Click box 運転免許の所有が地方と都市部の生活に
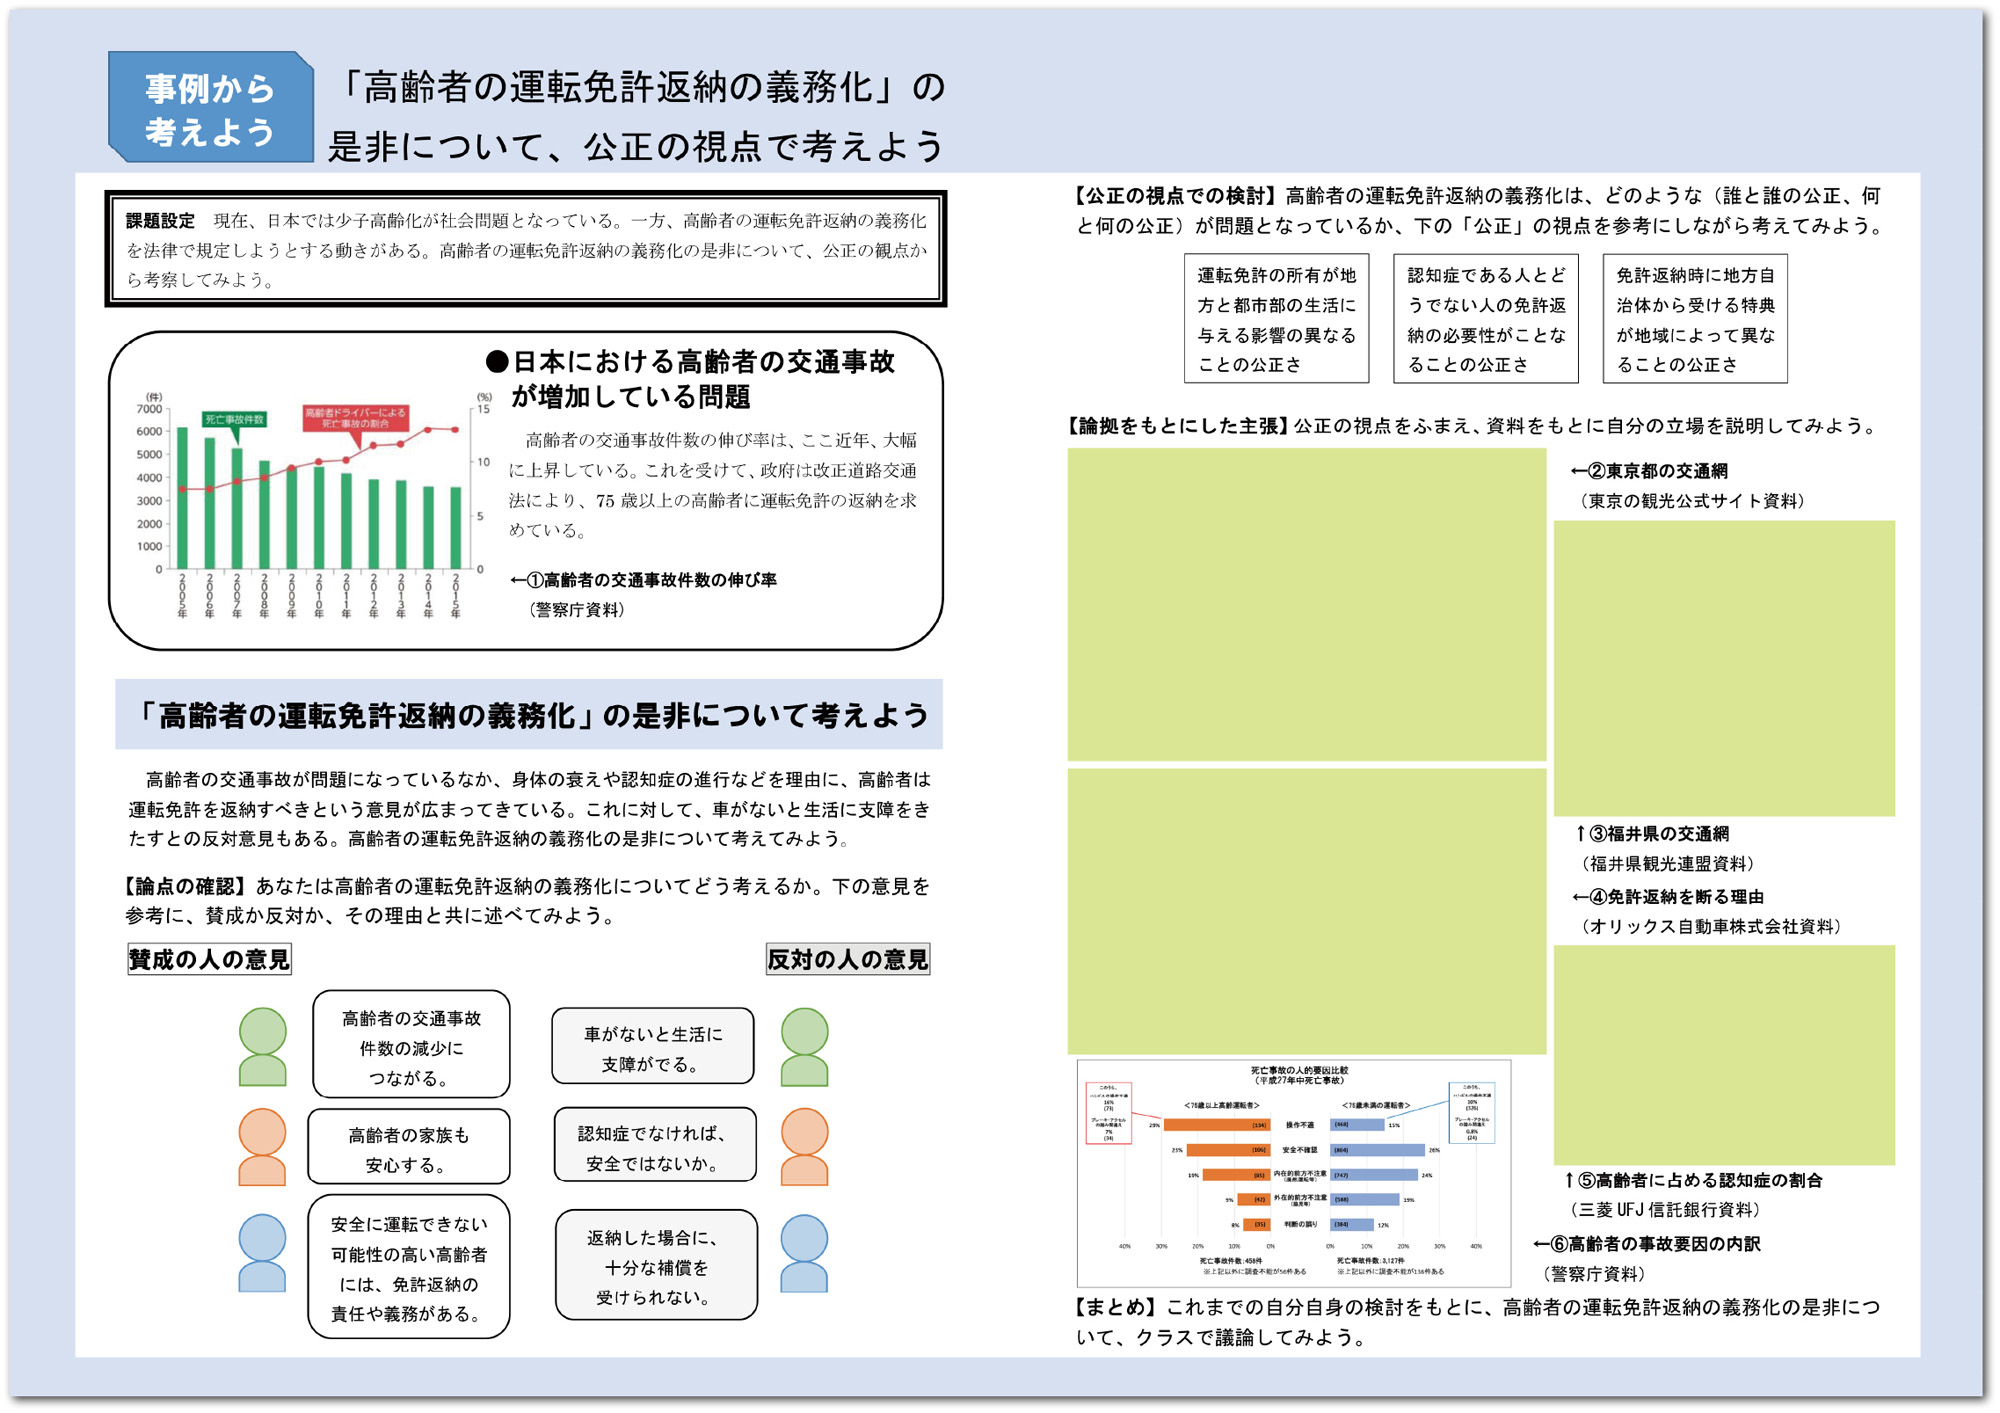This screenshot has height=1413, width=2000. tap(1276, 318)
